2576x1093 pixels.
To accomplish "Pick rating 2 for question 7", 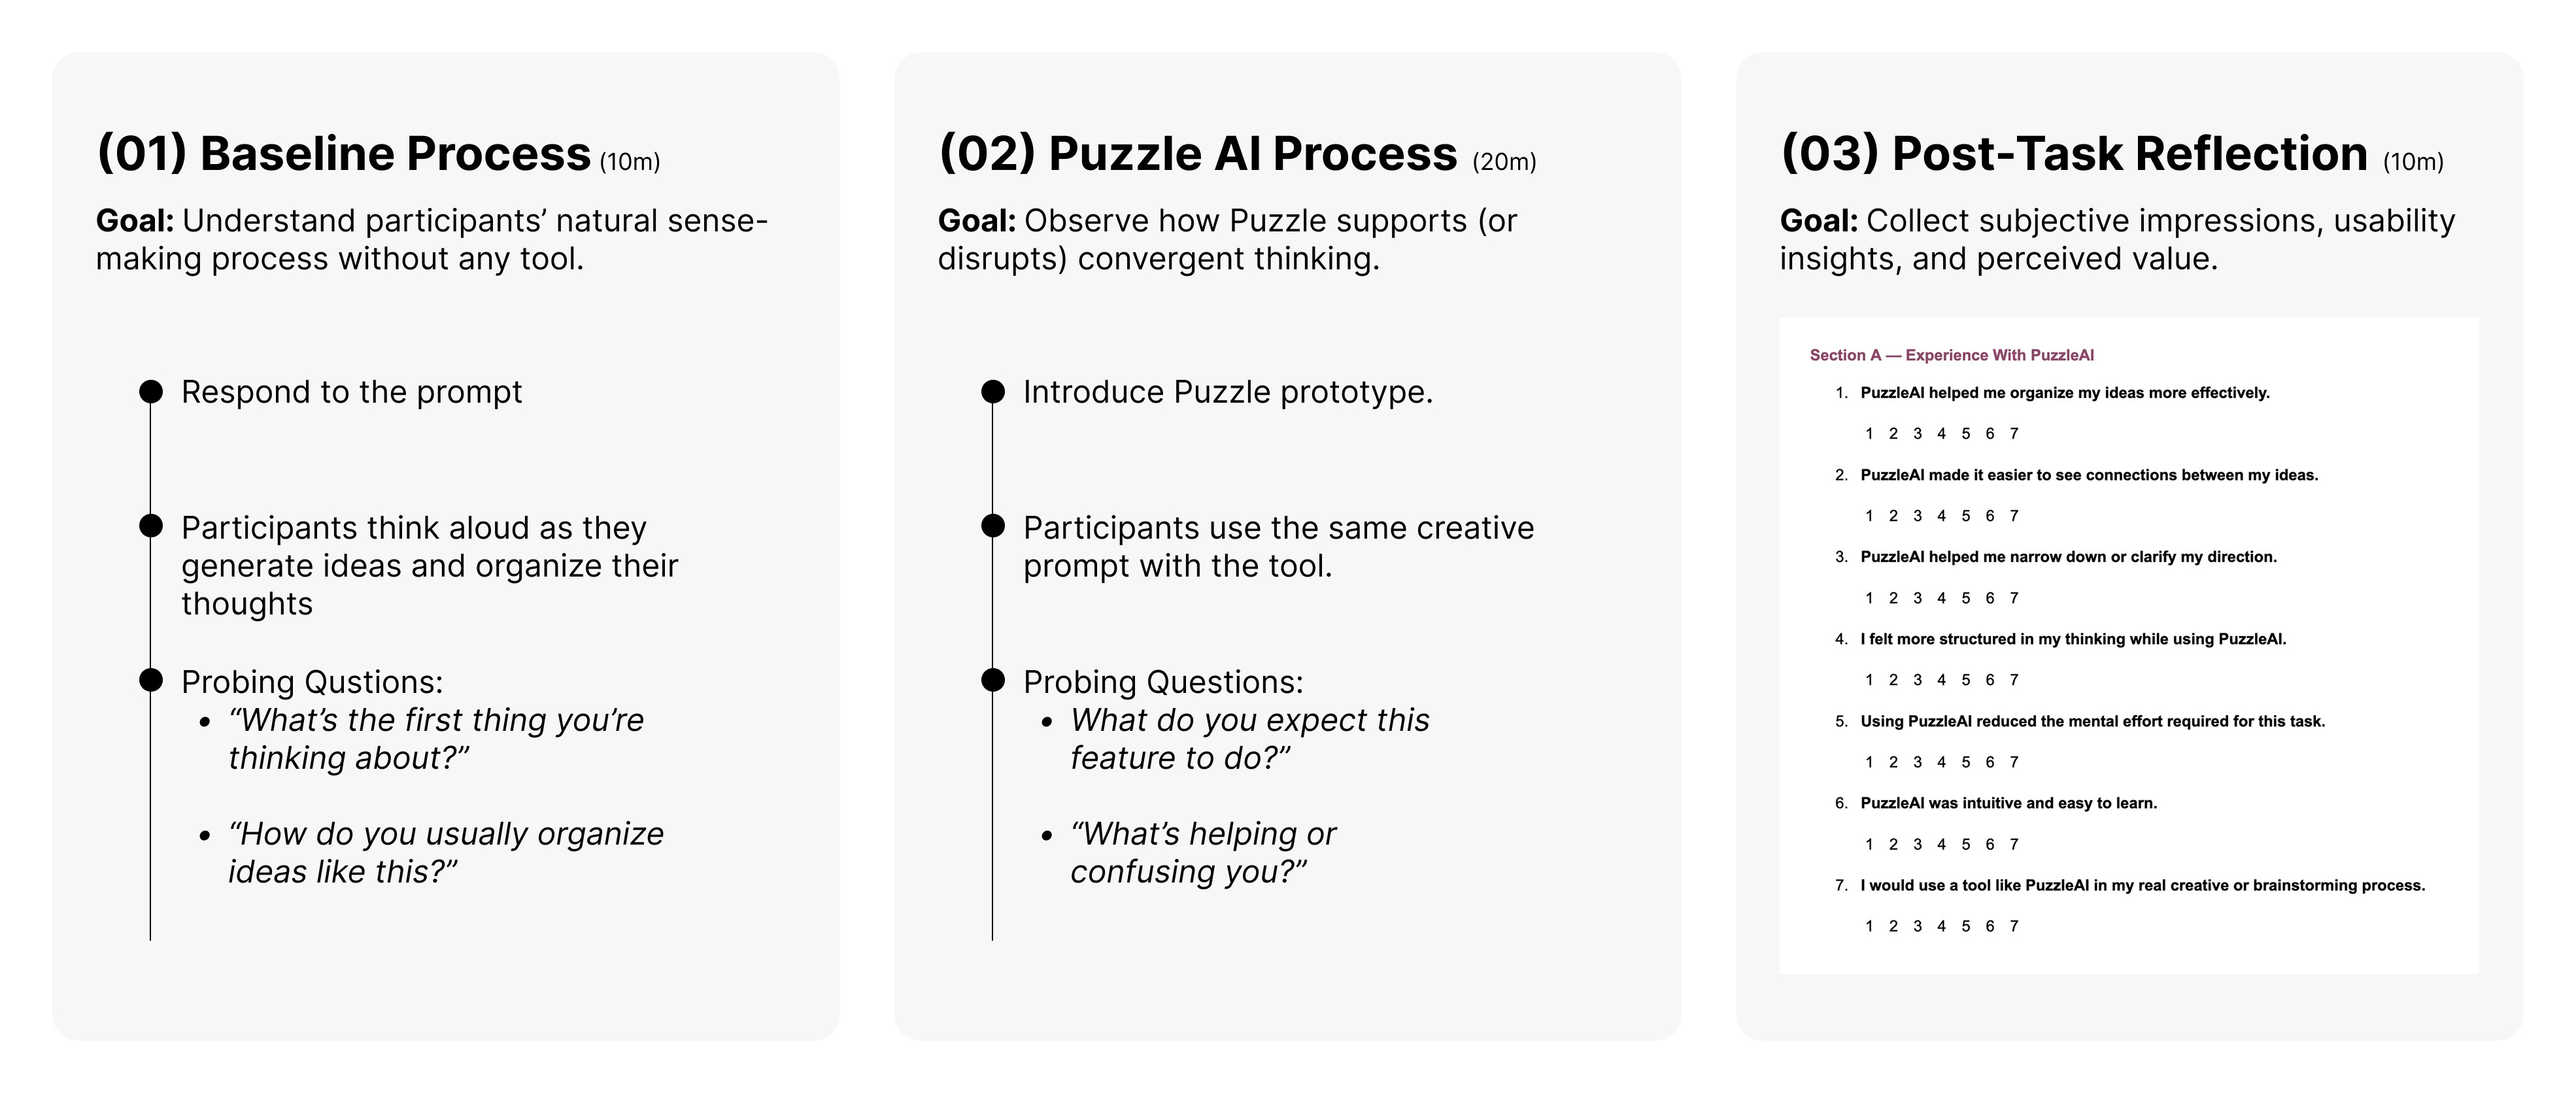I will [1893, 926].
